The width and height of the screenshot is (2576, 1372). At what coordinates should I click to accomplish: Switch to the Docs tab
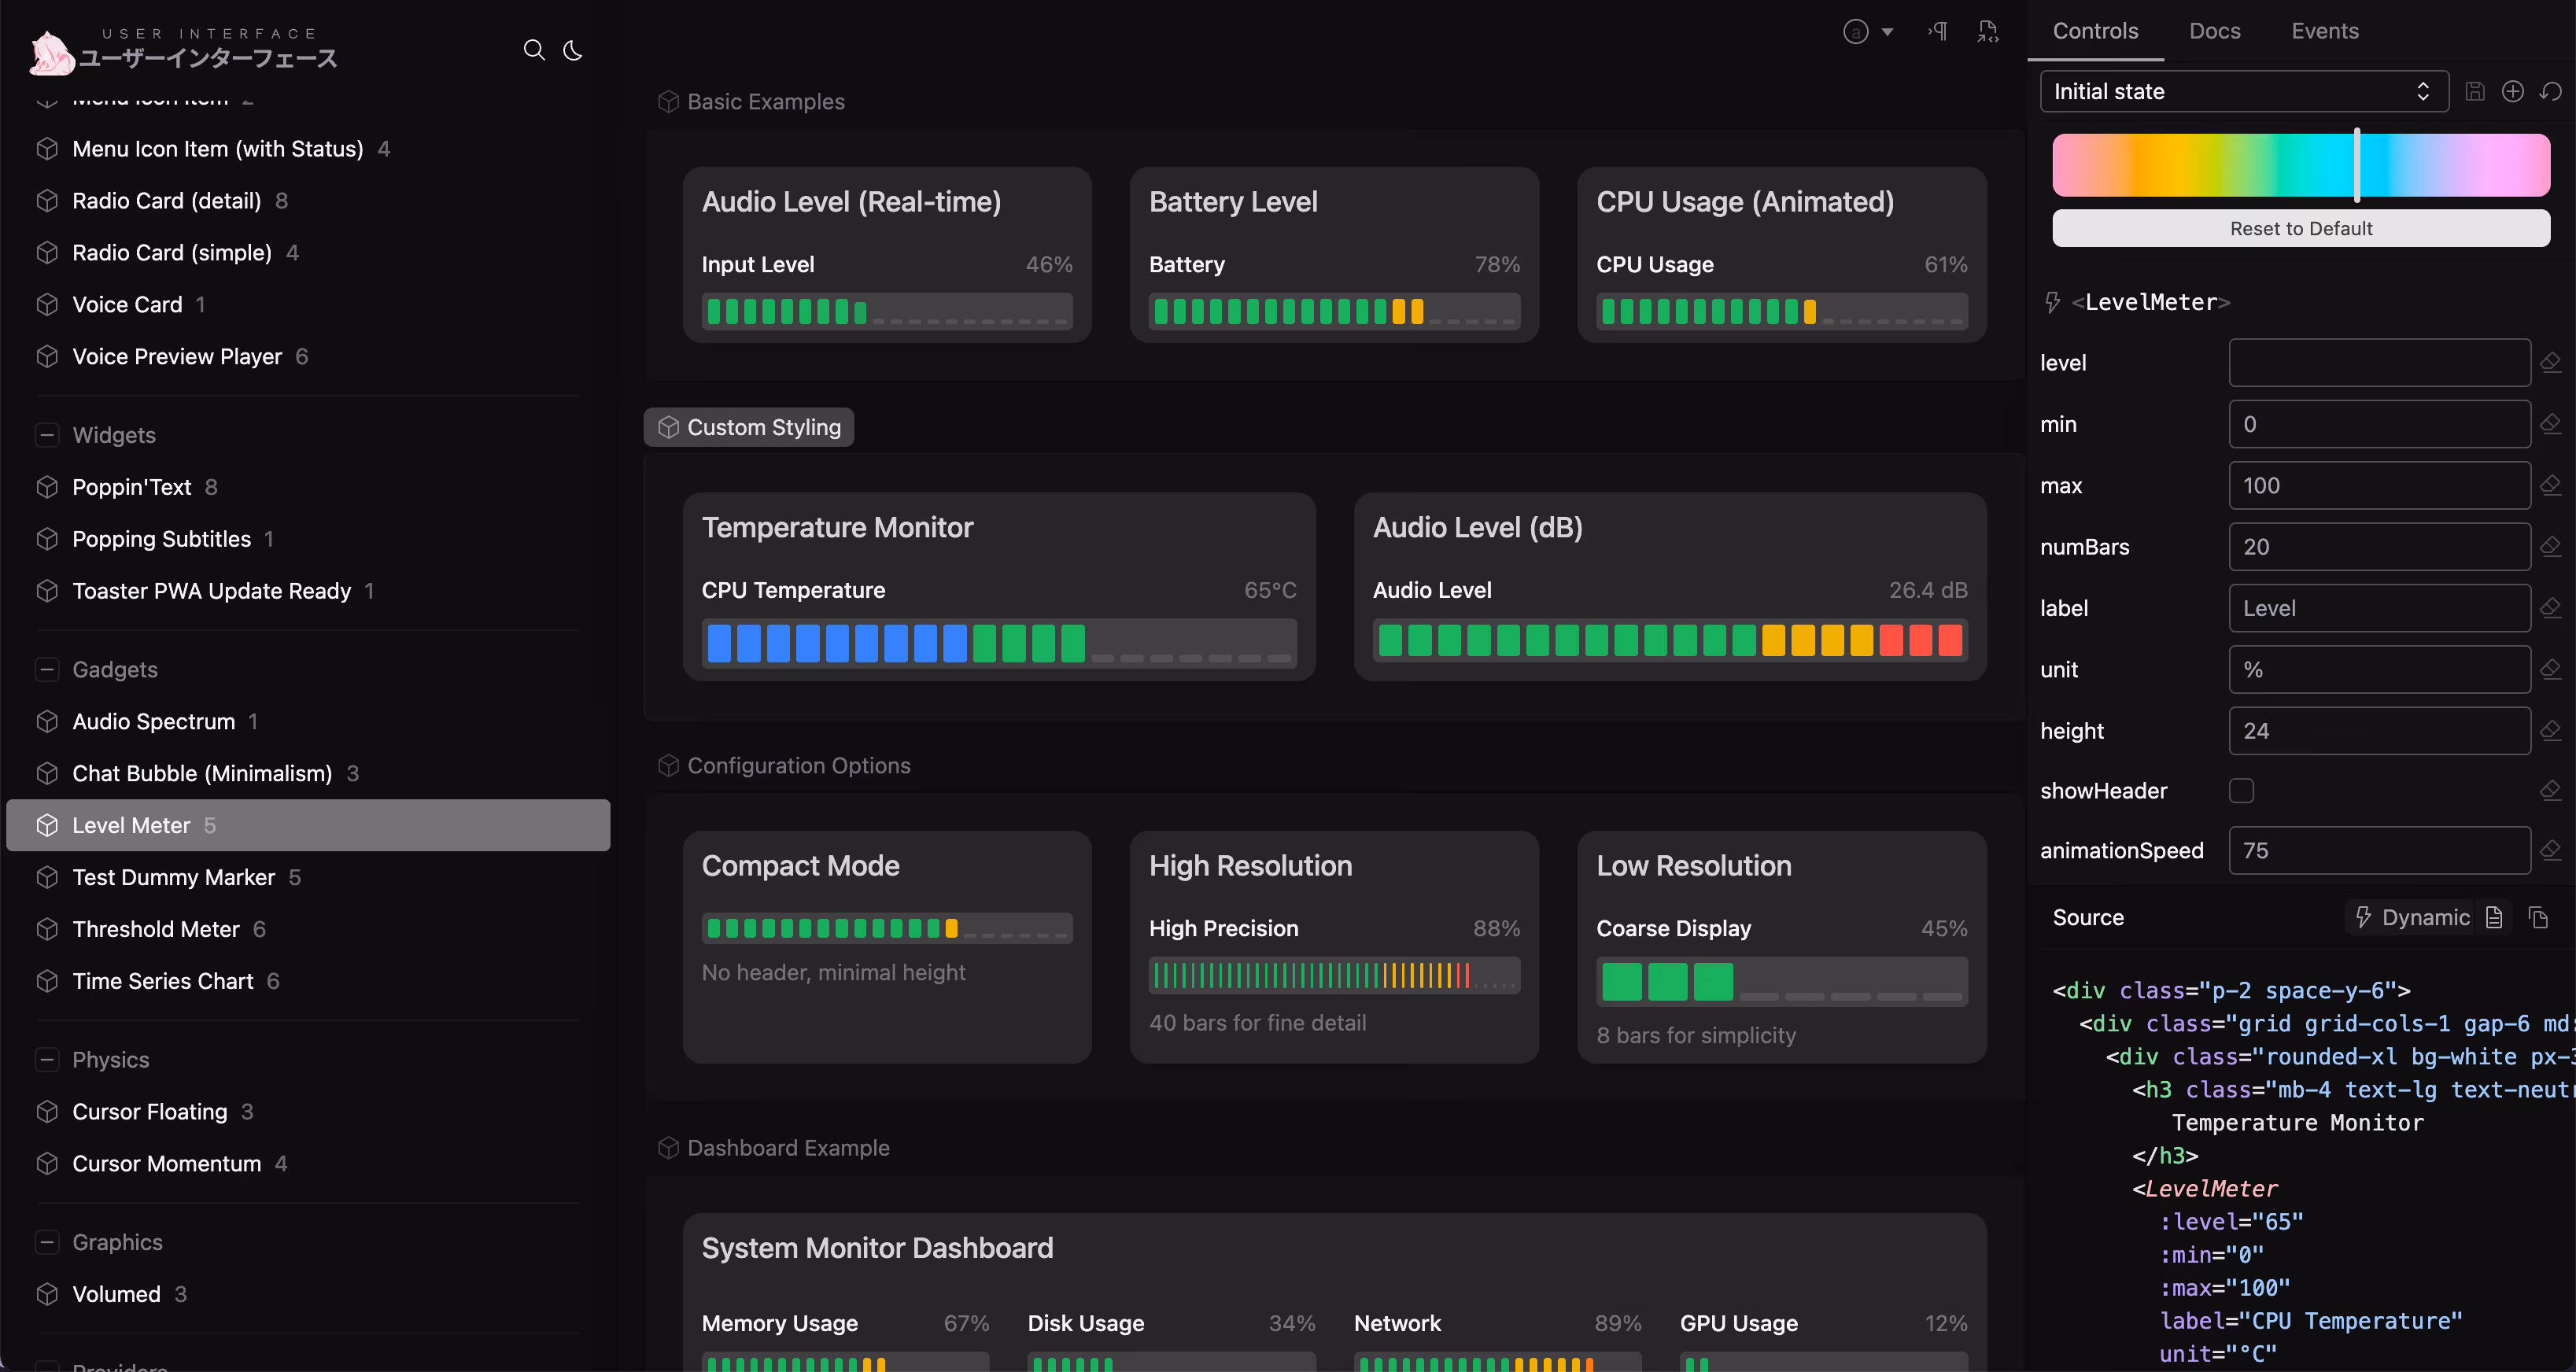pos(2214,31)
